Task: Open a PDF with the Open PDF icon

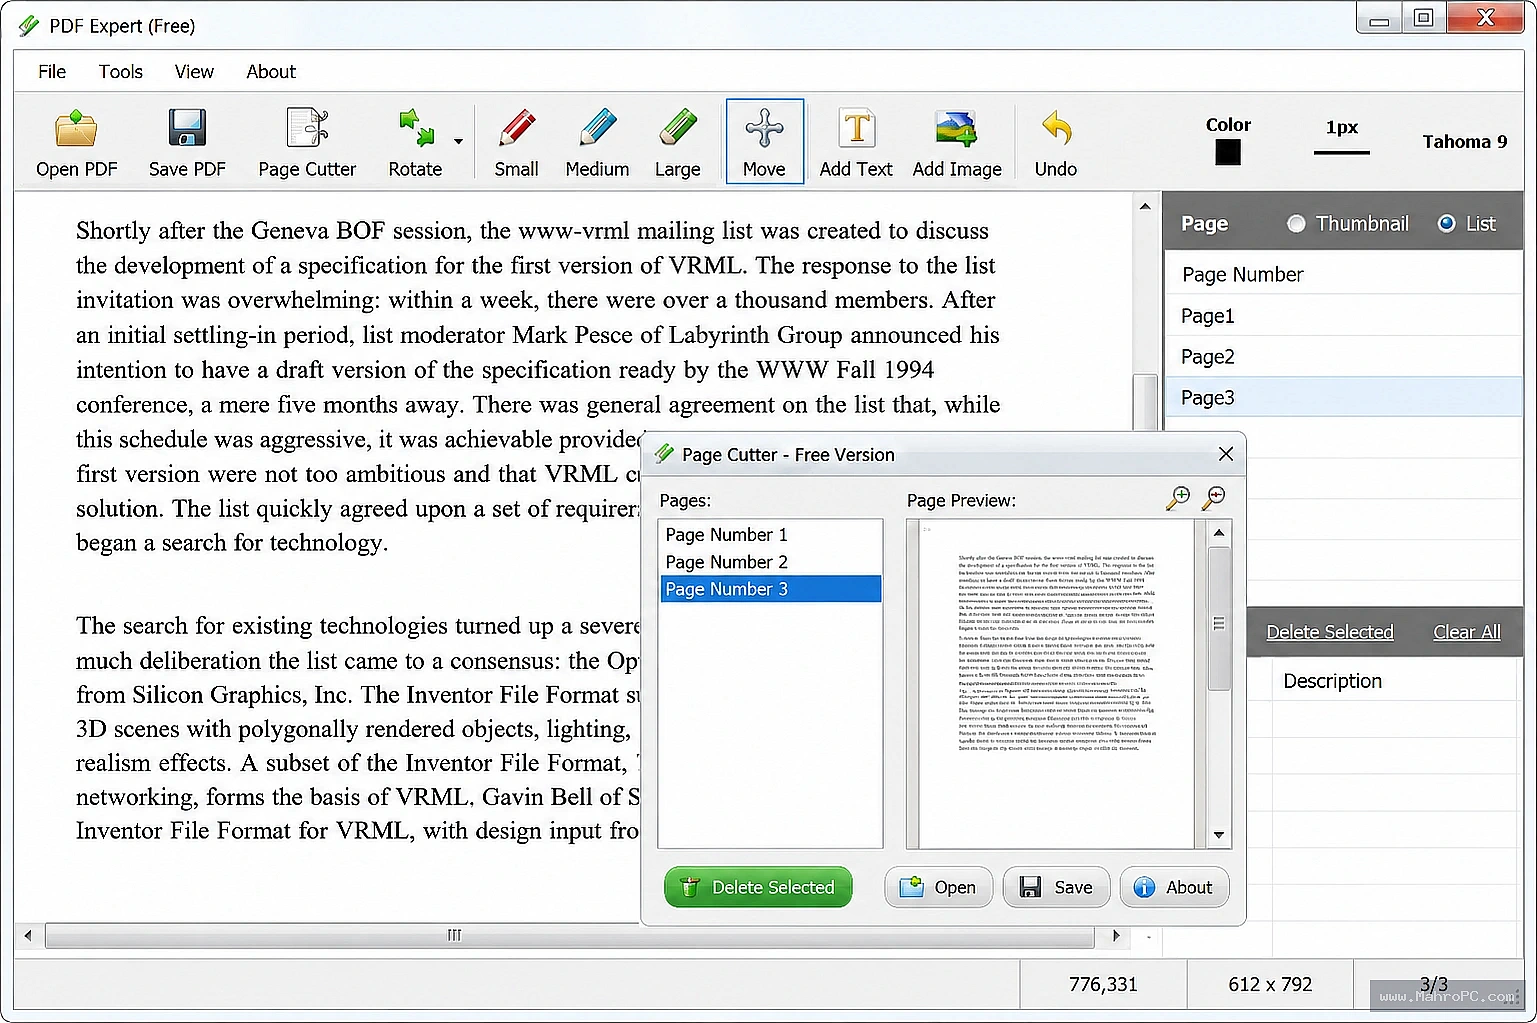Action: coord(76,141)
